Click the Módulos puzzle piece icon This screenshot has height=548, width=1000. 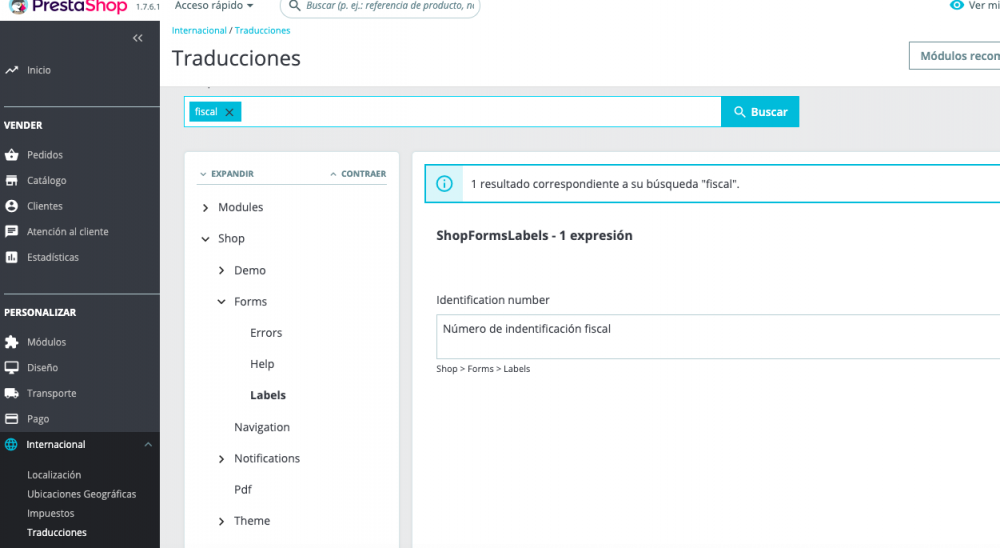pos(11,342)
